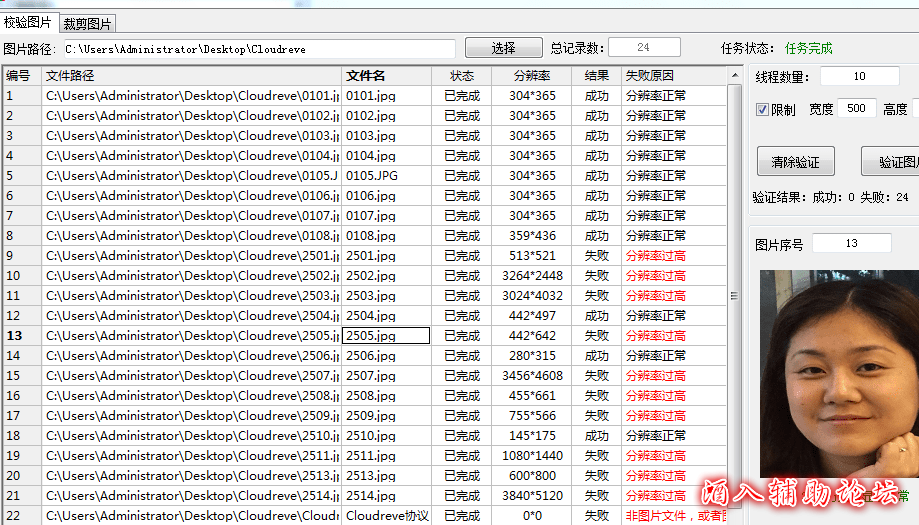
Task: Edit the 宽度 field value 500
Action: 857,108
